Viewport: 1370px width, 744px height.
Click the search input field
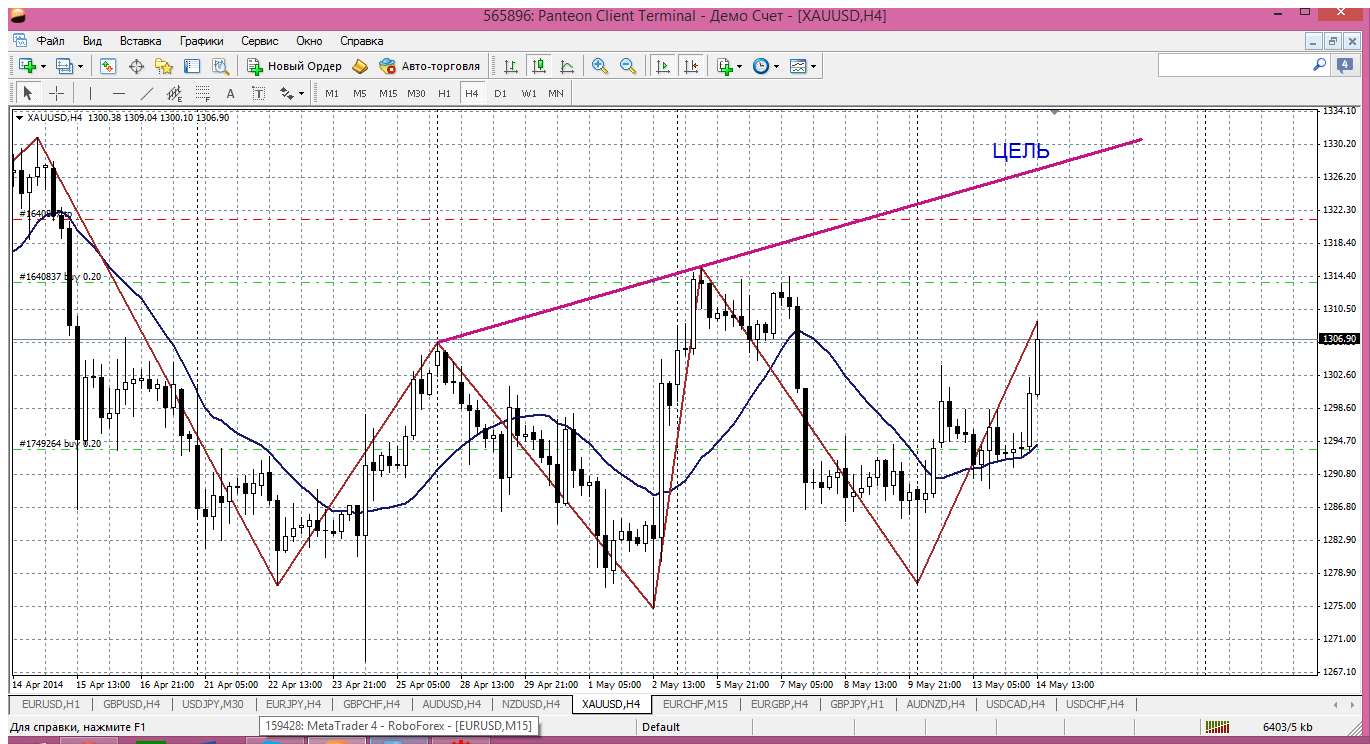pyautogui.click(x=1235, y=65)
